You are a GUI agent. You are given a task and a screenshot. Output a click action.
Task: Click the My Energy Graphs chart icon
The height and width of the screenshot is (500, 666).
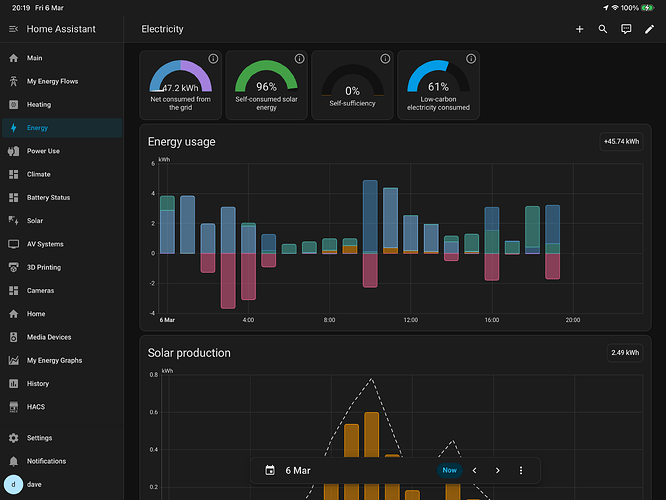coord(14,360)
